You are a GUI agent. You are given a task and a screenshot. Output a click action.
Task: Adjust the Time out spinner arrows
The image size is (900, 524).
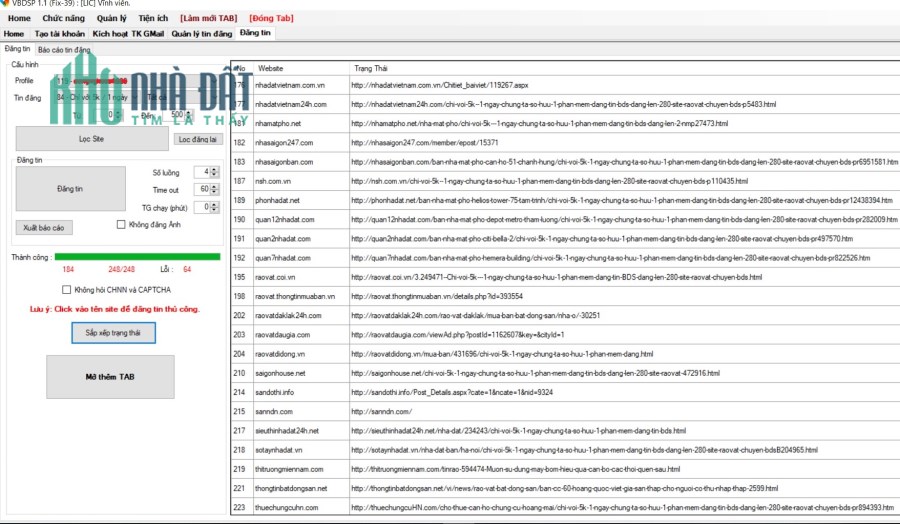tap(215, 189)
